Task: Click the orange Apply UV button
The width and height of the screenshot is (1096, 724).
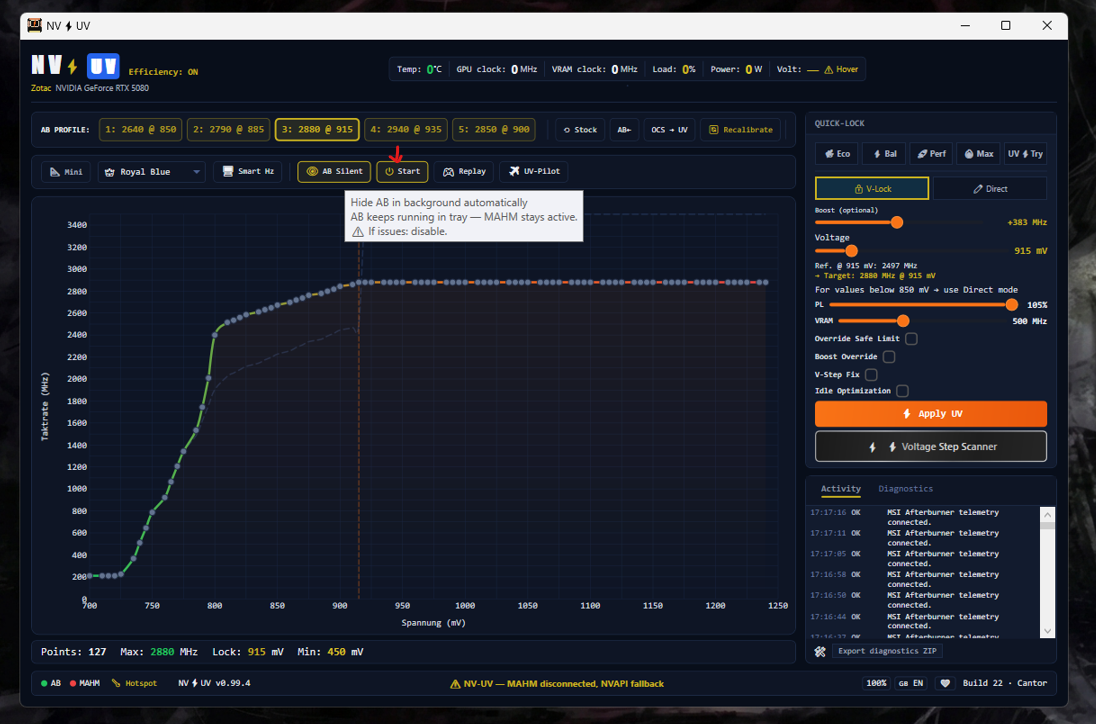Action: pyautogui.click(x=930, y=414)
